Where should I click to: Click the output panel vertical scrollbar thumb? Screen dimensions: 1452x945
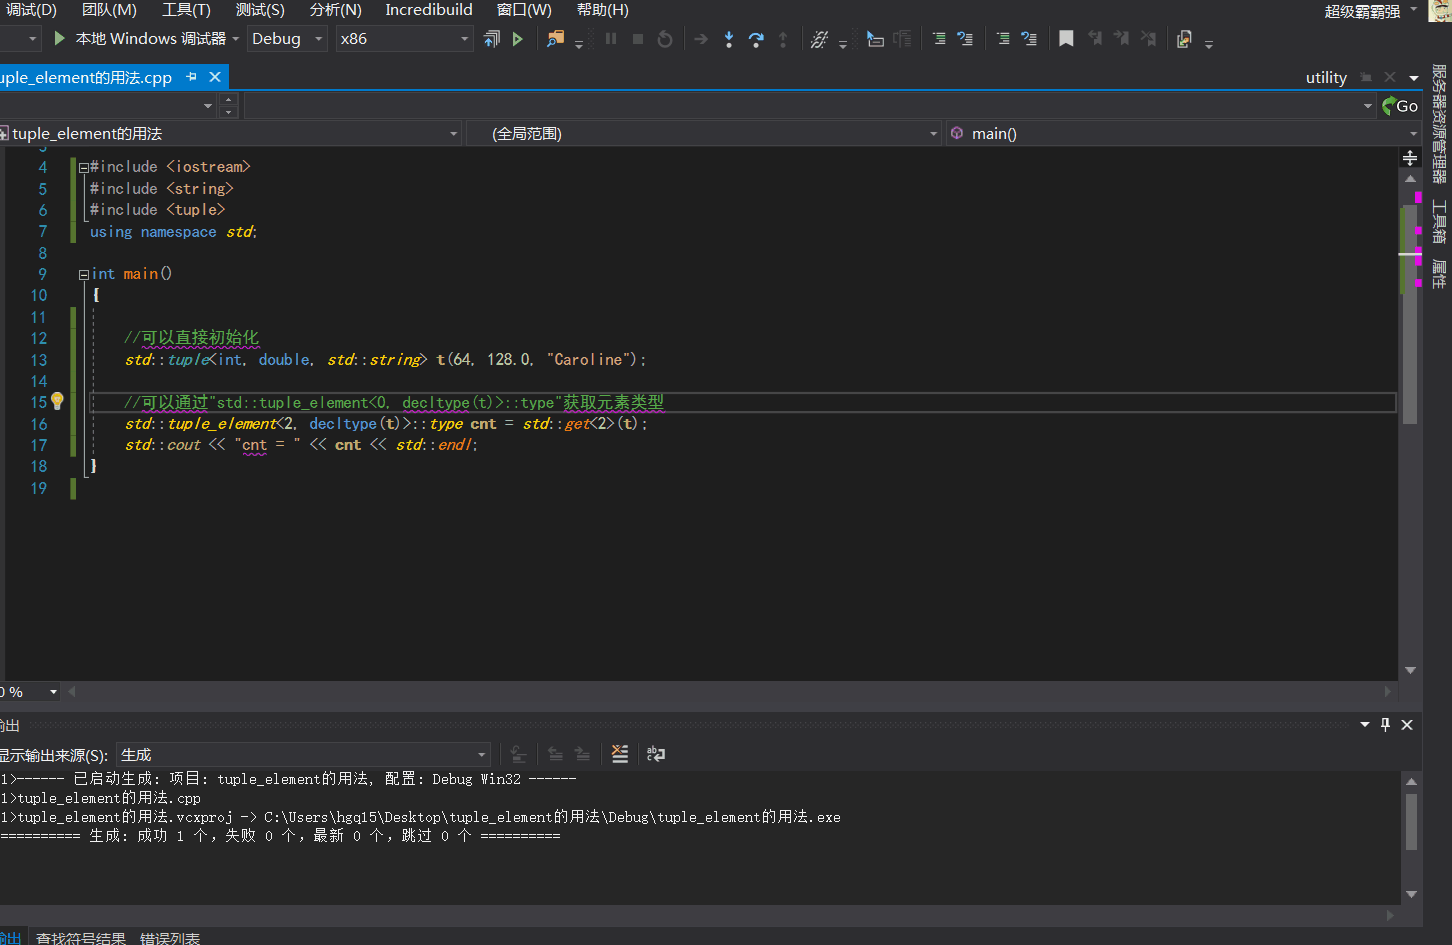(x=1411, y=822)
